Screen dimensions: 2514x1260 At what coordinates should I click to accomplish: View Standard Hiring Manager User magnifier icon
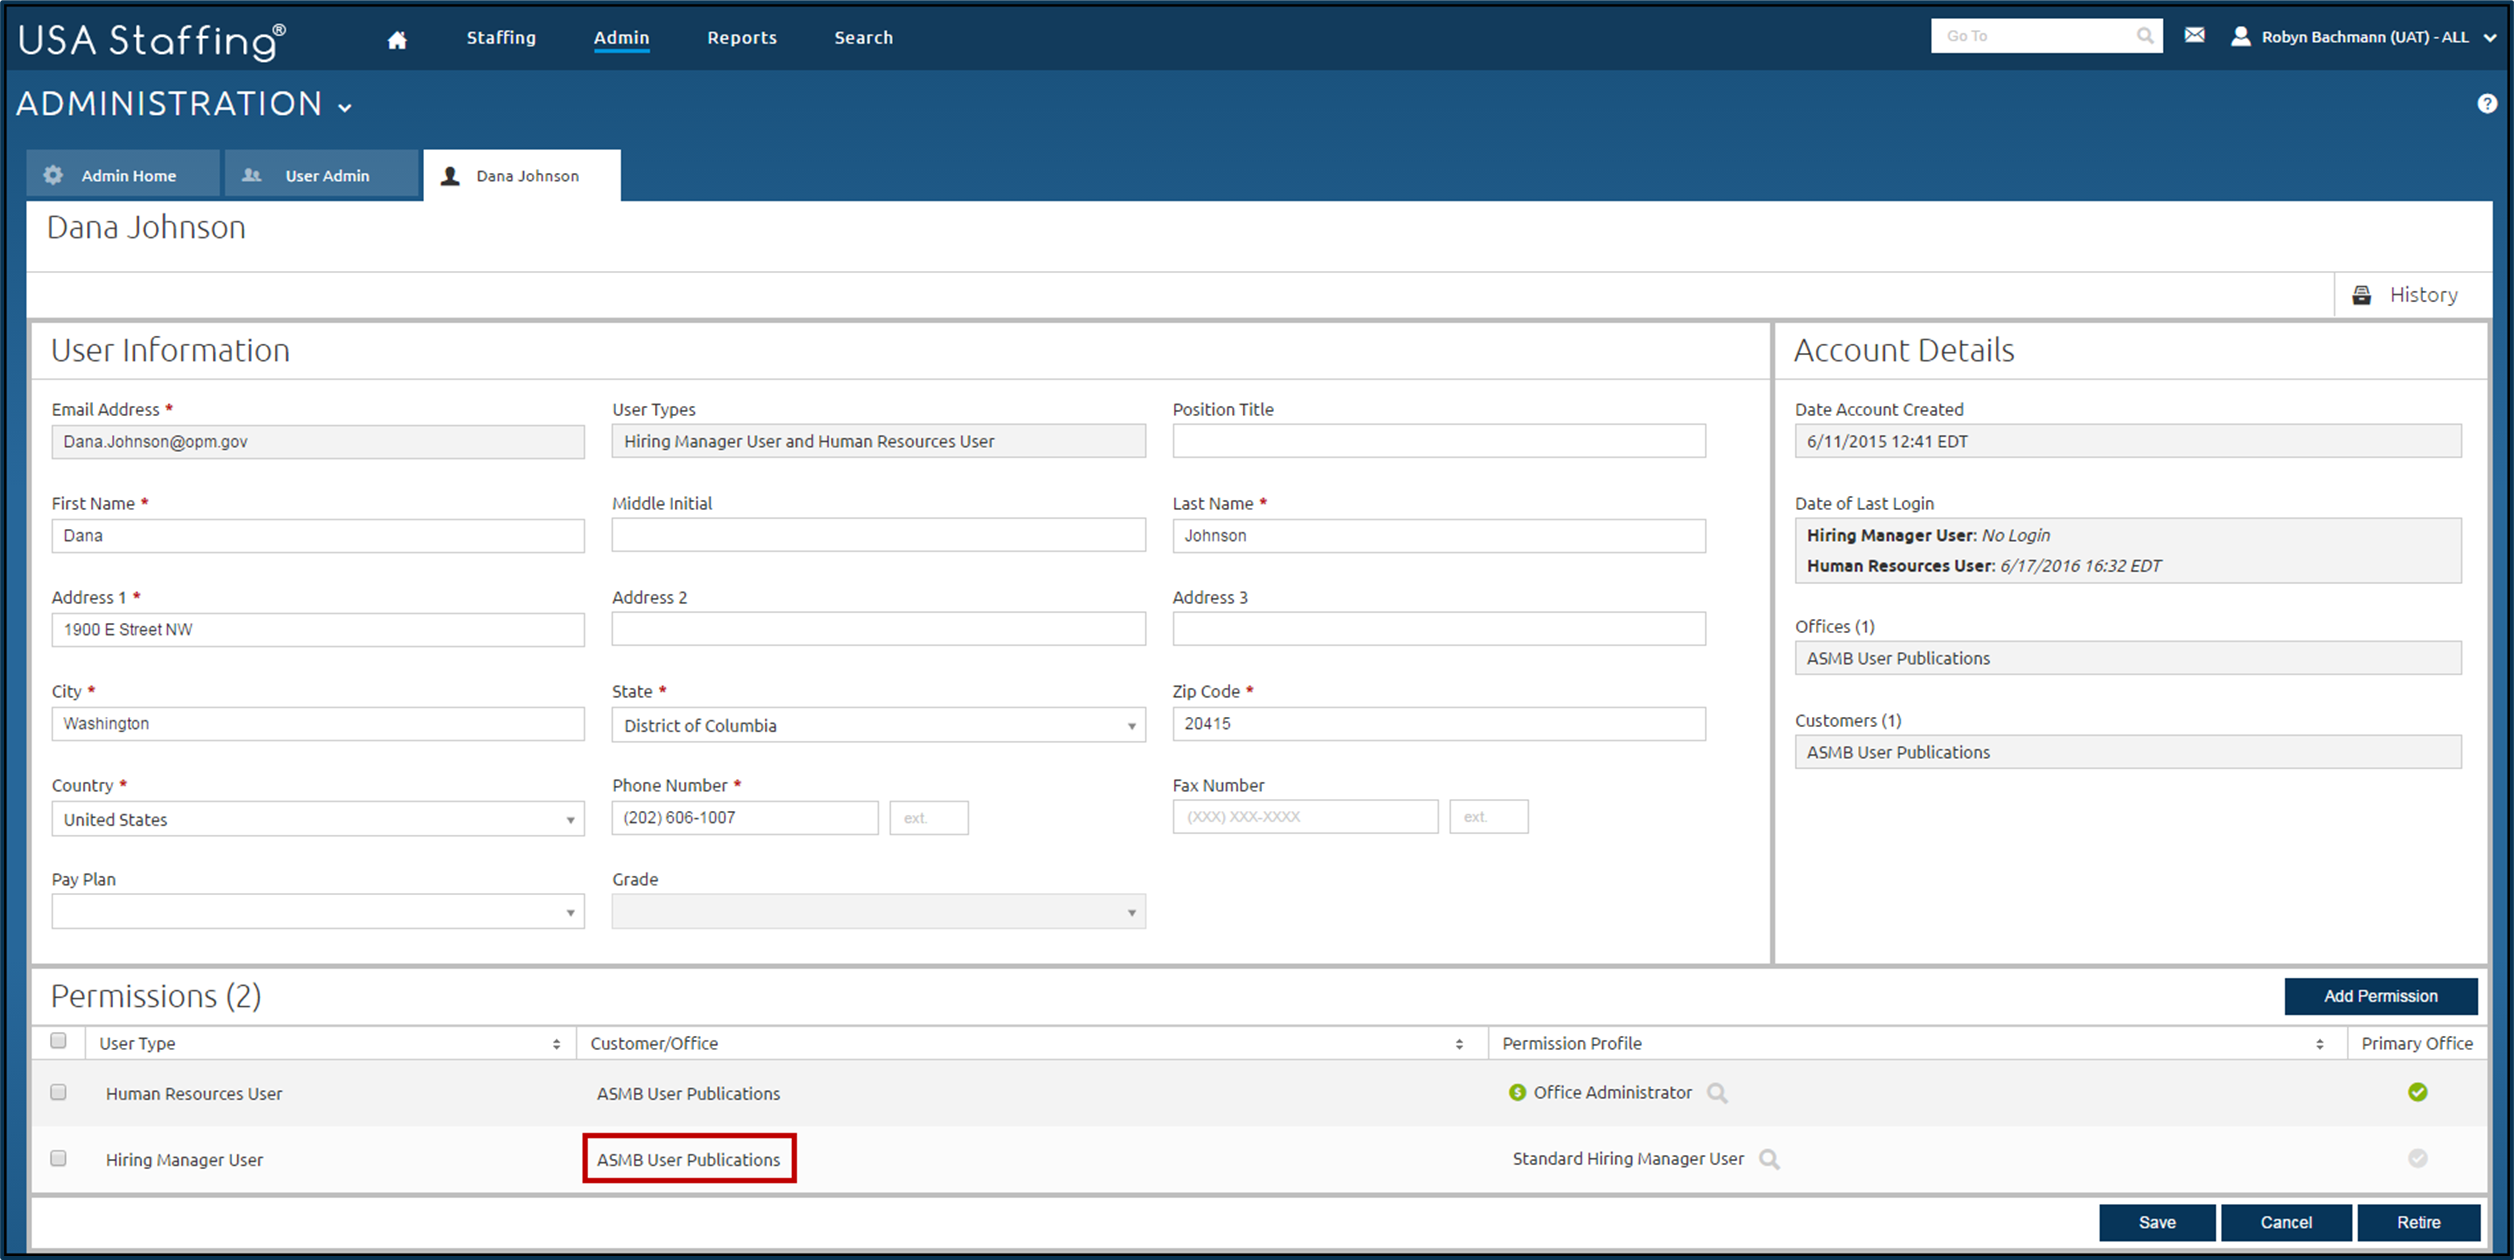1769,1159
